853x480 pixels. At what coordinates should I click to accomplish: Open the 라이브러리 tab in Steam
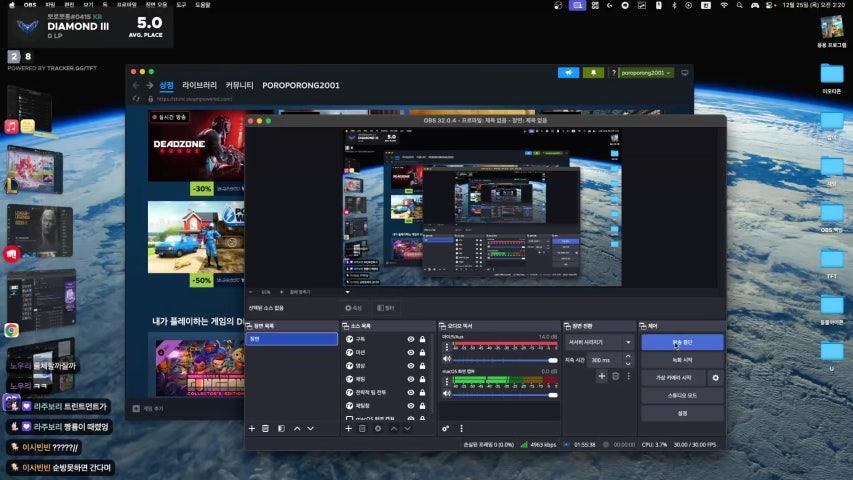pos(199,85)
